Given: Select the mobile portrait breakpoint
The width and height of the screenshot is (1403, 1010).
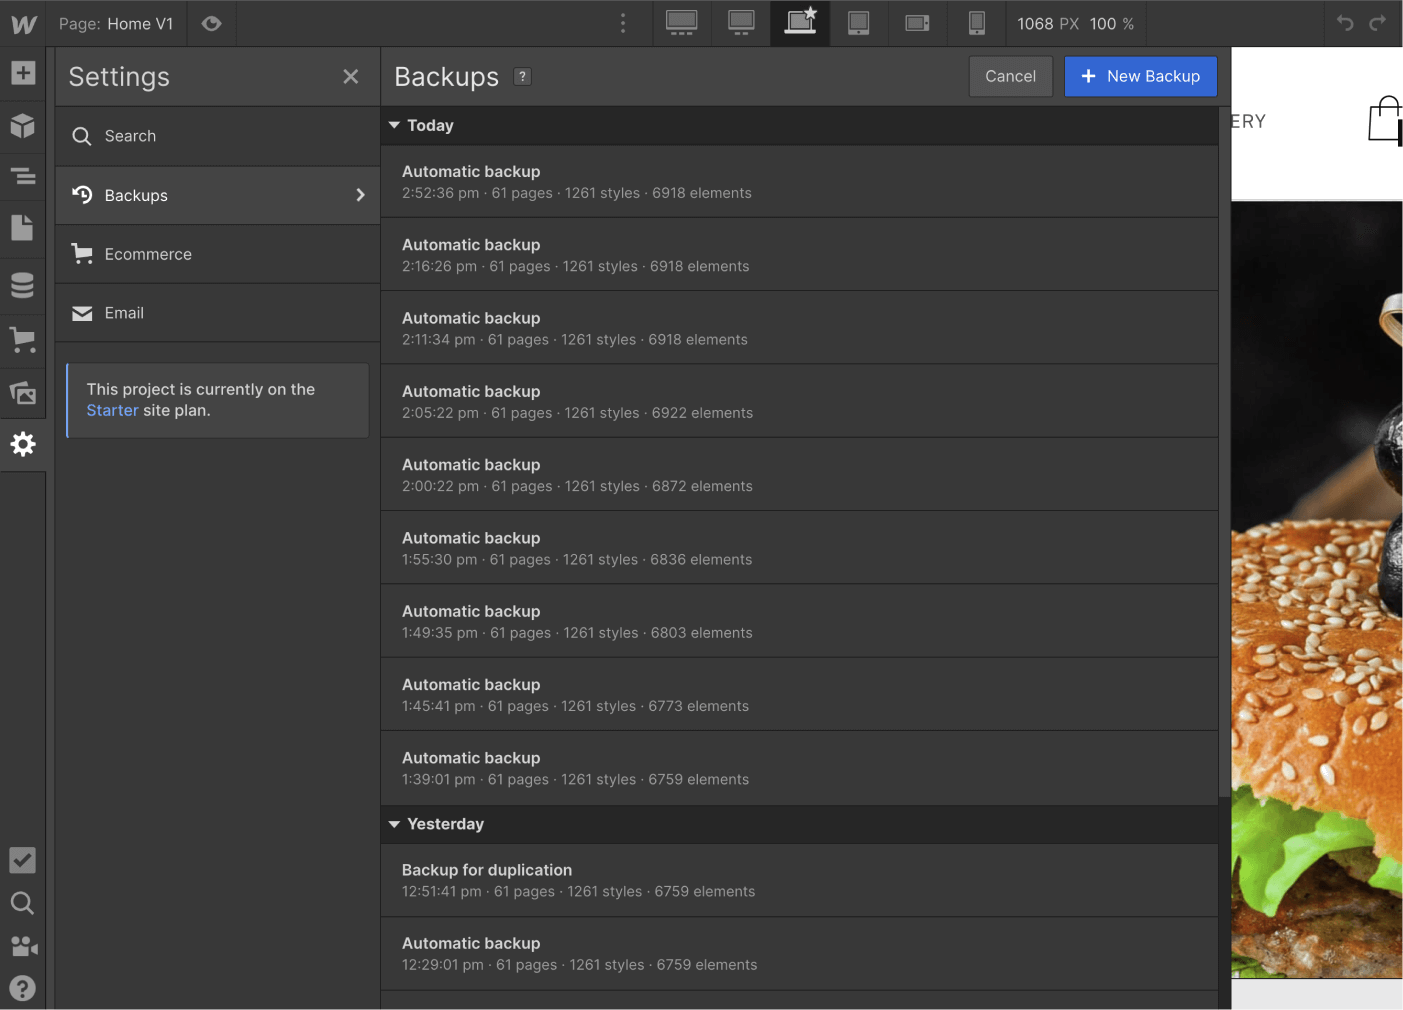Looking at the screenshot, I should [977, 23].
